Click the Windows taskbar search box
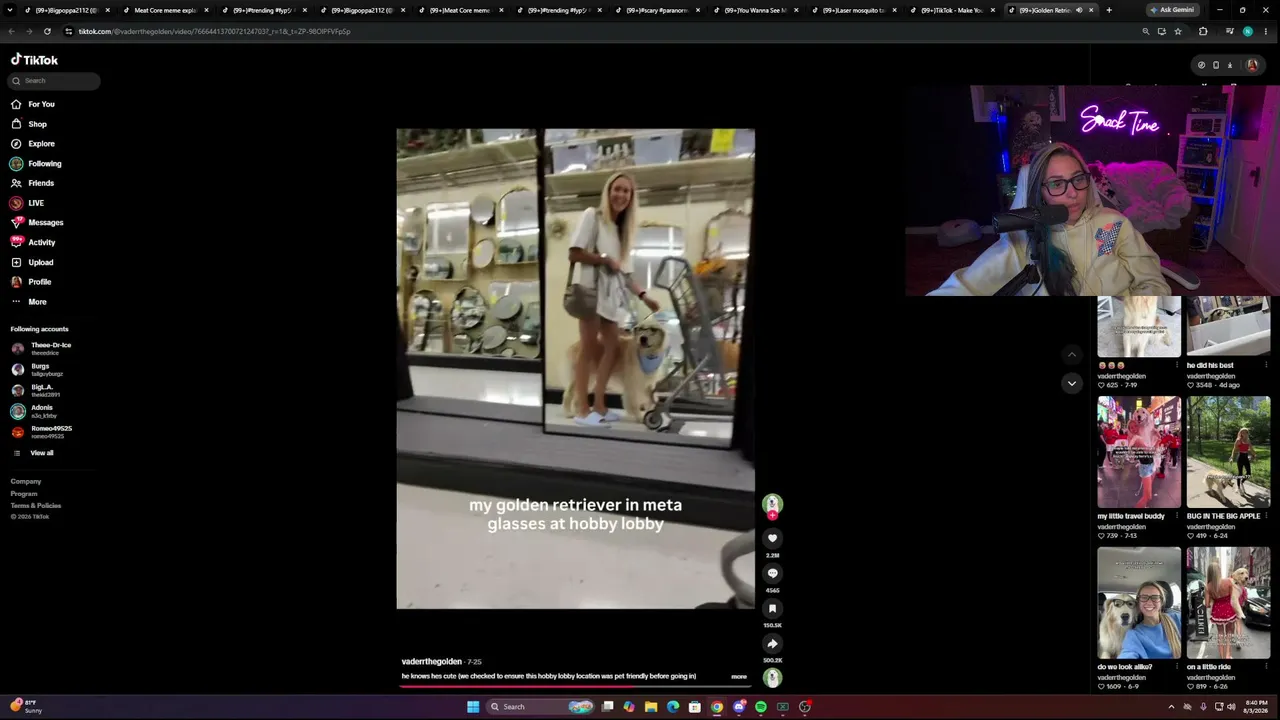Screen dimensions: 1280x720 540,707
